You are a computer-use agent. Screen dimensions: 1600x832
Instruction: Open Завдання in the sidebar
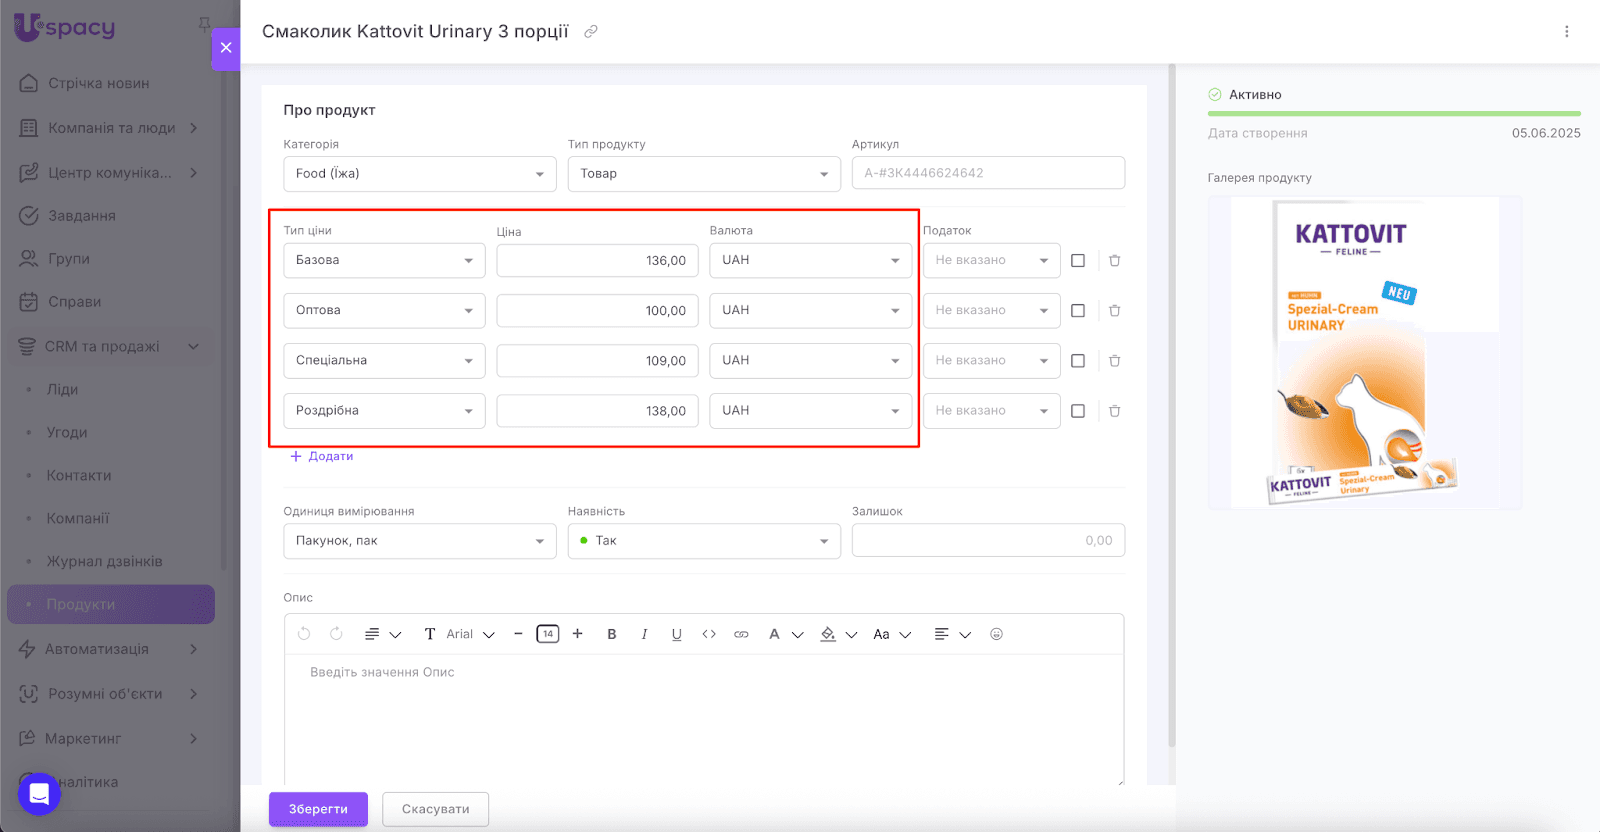click(82, 216)
